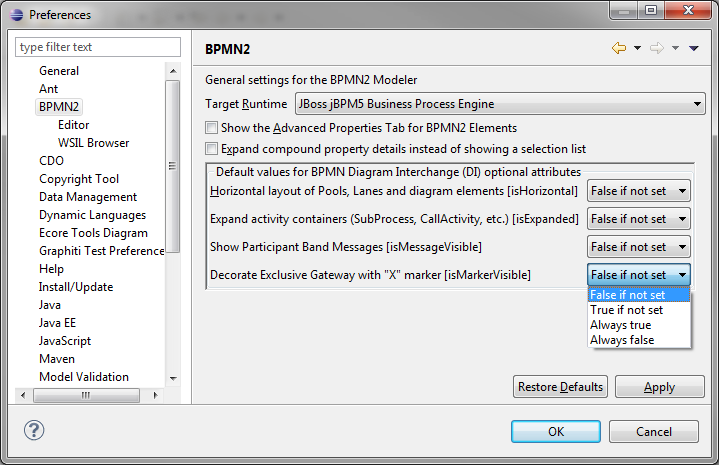Click the Cancel button
The height and width of the screenshot is (465, 719).
(x=654, y=432)
